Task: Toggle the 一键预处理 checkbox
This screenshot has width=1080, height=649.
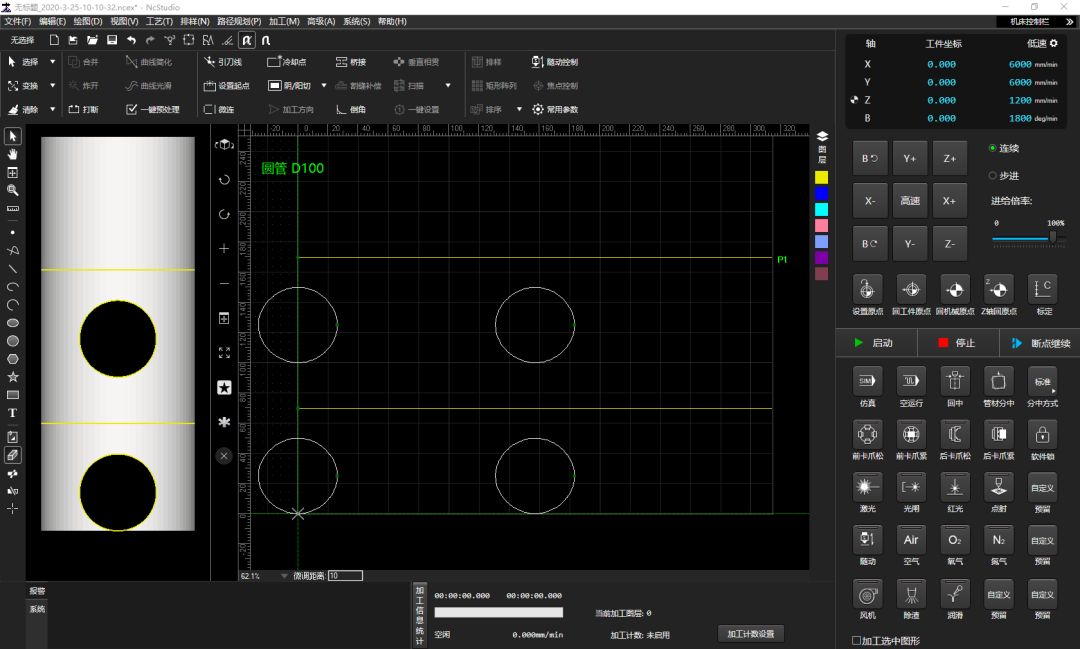Action: point(132,110)
